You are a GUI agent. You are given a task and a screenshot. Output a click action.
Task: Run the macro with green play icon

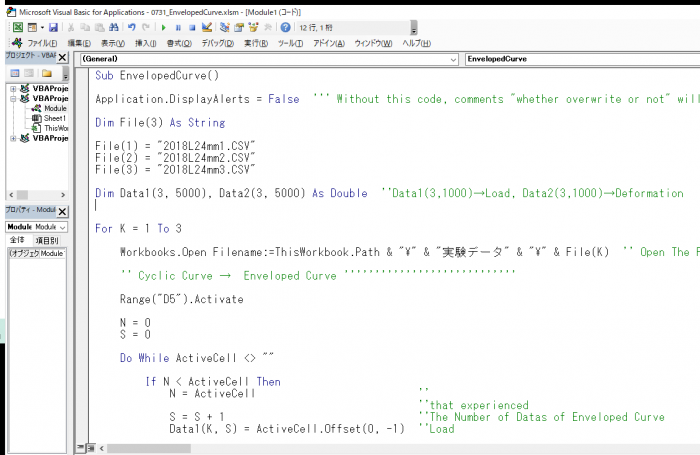(164, 28)
